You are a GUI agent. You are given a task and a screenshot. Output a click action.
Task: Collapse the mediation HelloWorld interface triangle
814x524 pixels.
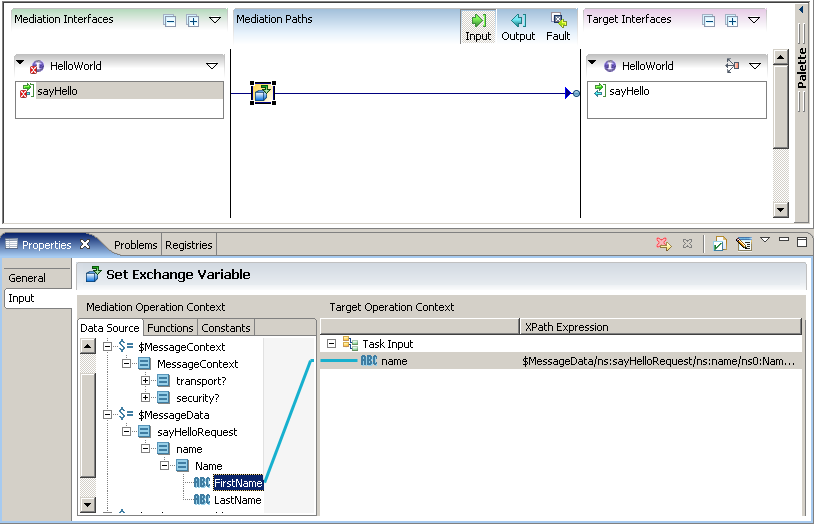pyautogui.click(x=20, y=62)
